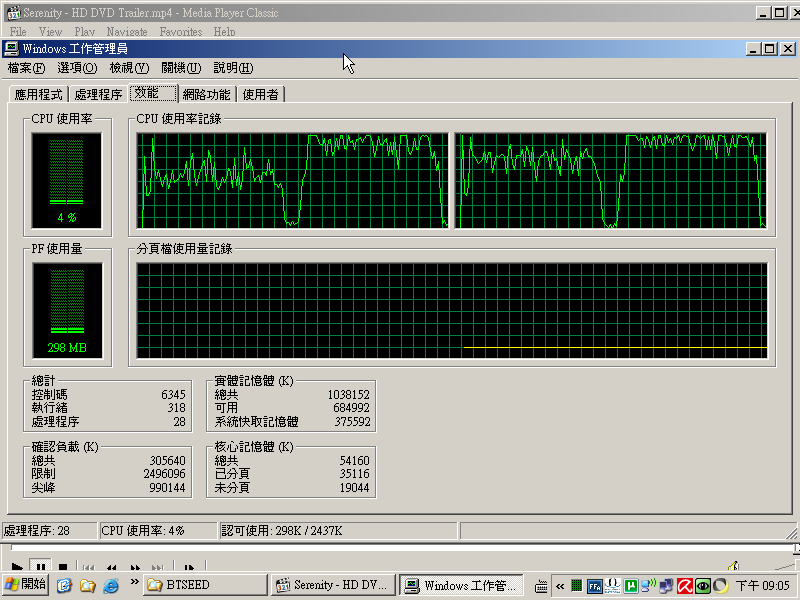
Task: Open the red Avira antivirus tray icon
Action: (685, 585)
